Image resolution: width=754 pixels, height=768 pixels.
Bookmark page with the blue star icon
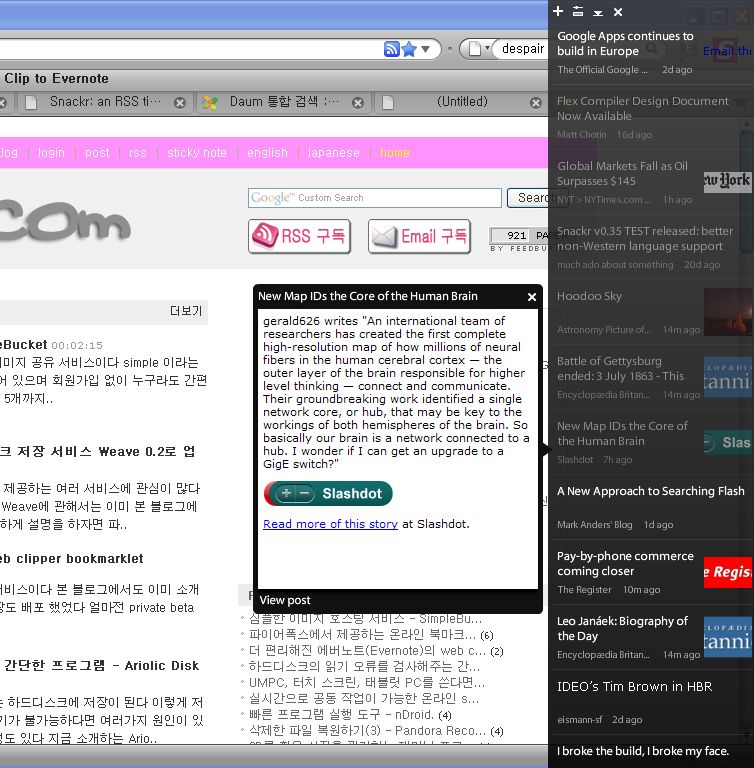coord(409,49)
